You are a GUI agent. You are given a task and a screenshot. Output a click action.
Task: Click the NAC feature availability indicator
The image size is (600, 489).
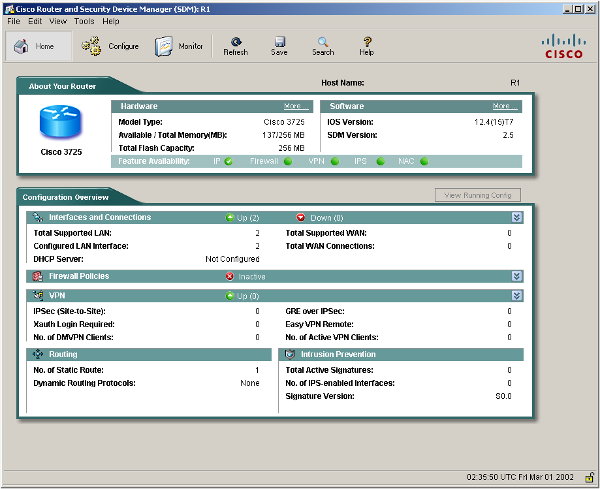click(424, 161)
